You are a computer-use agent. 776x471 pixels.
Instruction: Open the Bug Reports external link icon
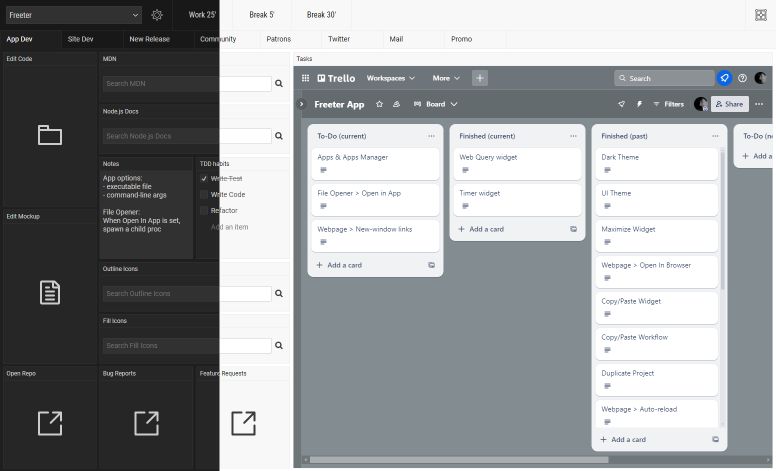click(146, 423)
